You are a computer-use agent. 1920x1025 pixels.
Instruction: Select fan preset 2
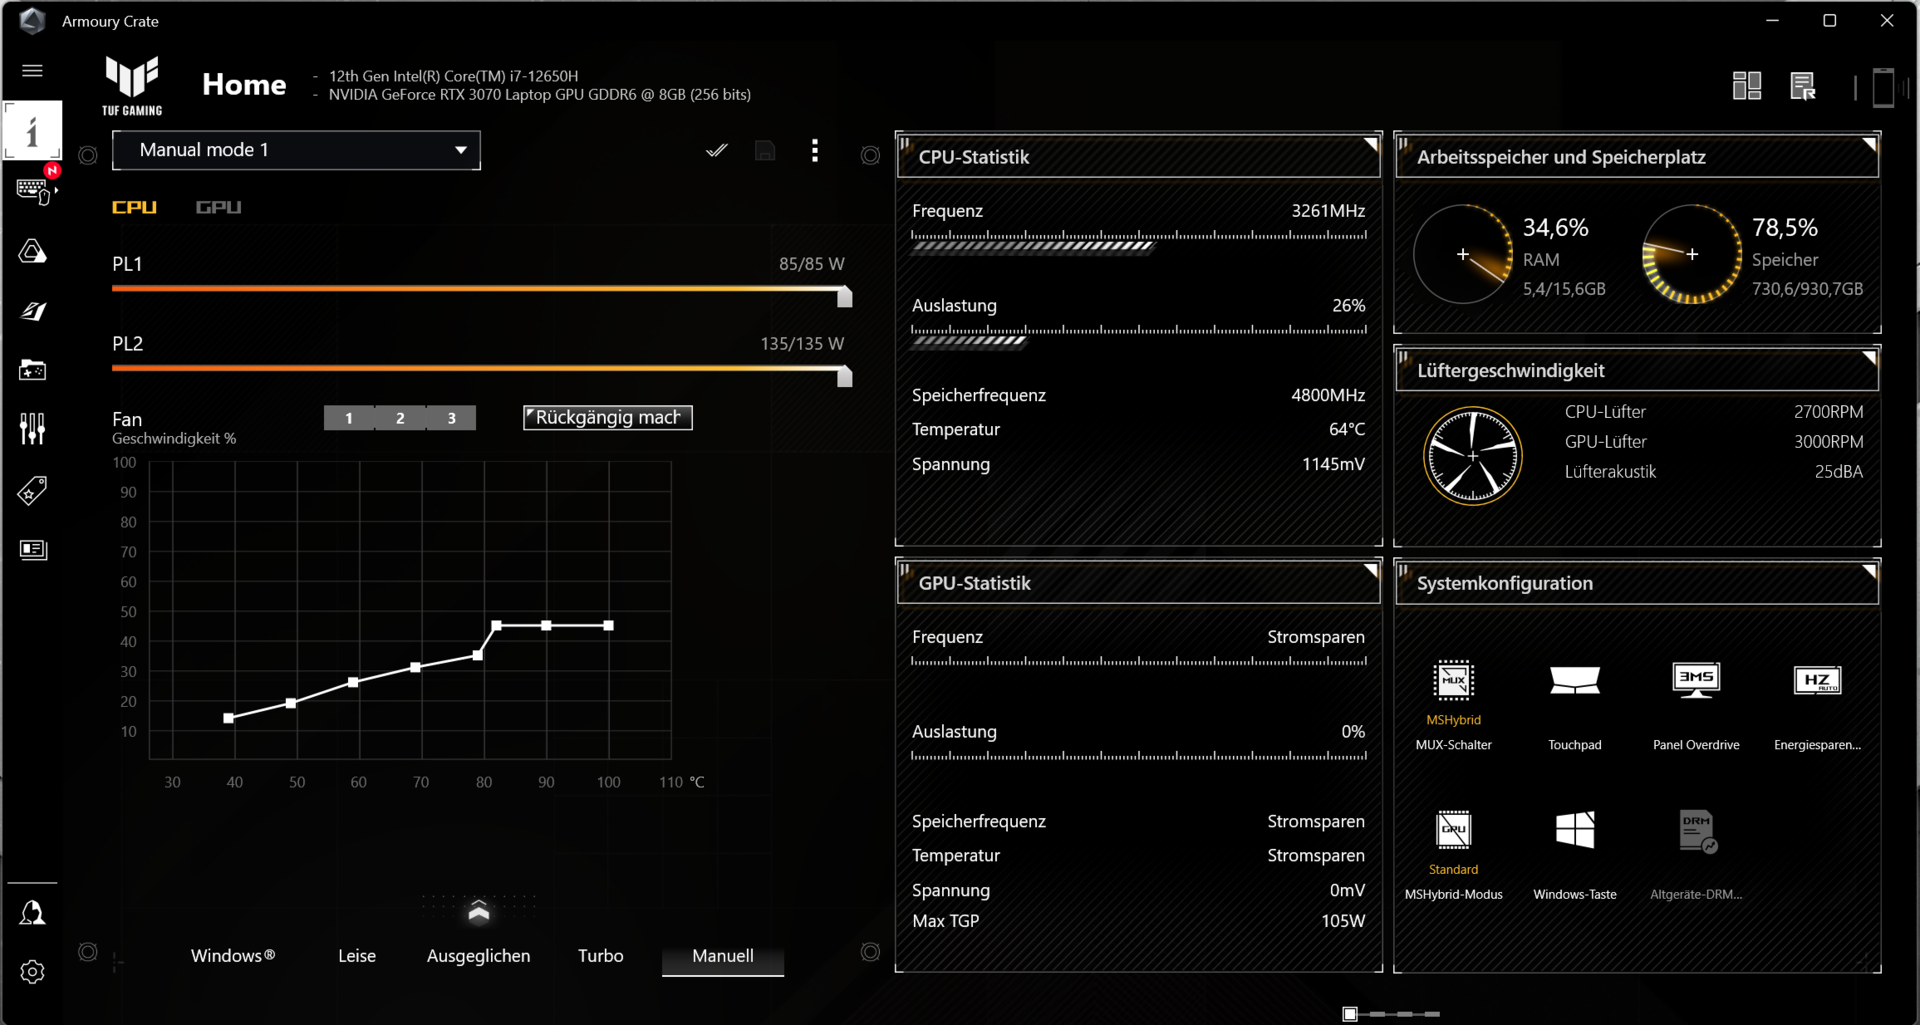pos(400,418)
